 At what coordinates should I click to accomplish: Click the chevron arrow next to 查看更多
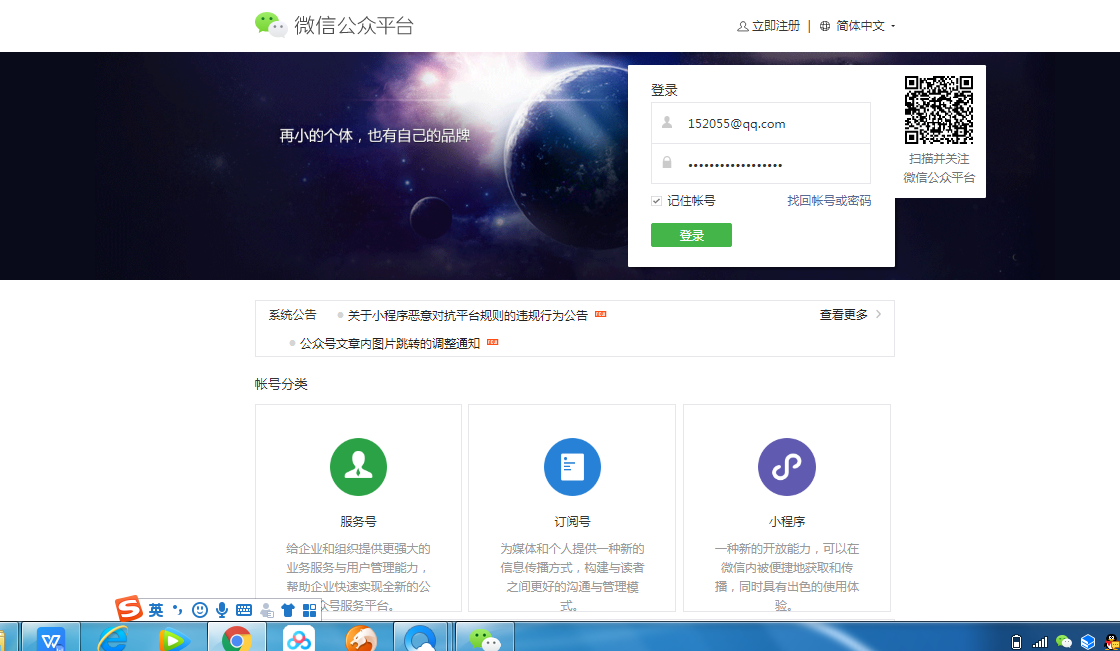pyautogui.click(x=879, y=314)
